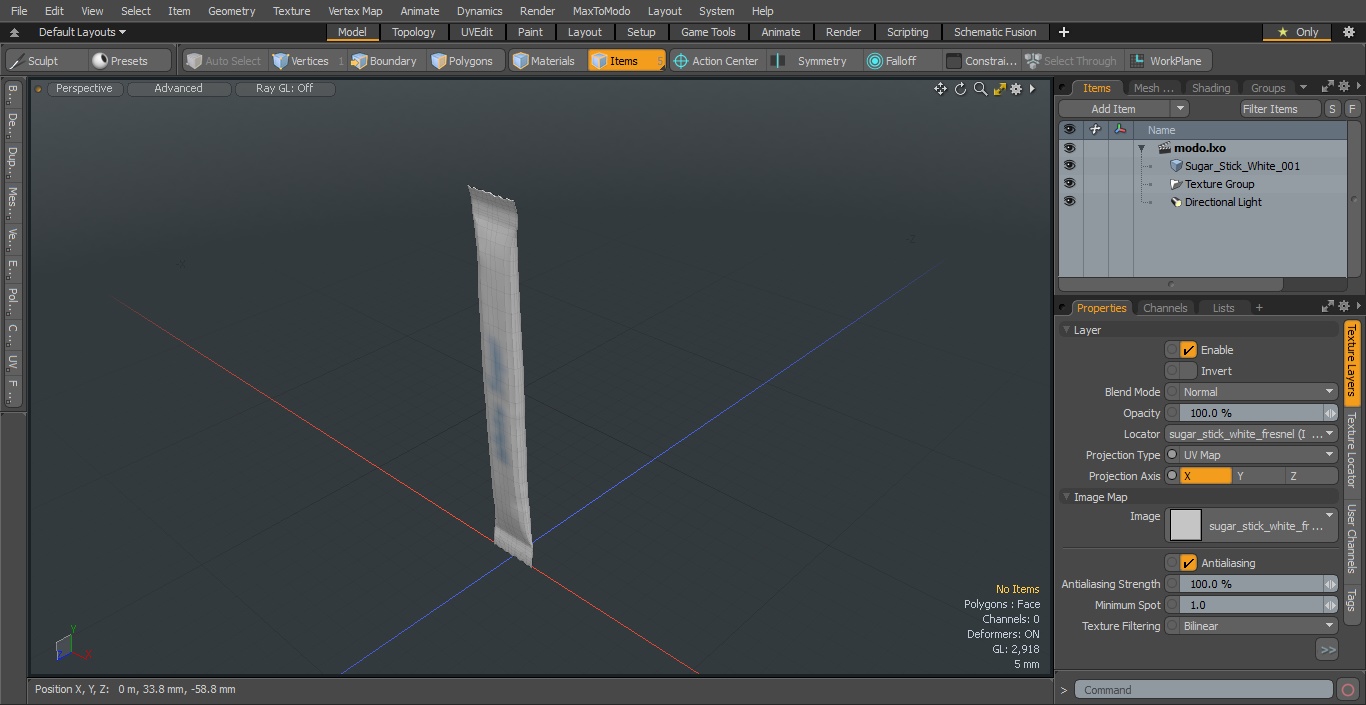The image size is (1366, 705).
Task: Open the Vertex Map menu
Action: click(355, 11)
